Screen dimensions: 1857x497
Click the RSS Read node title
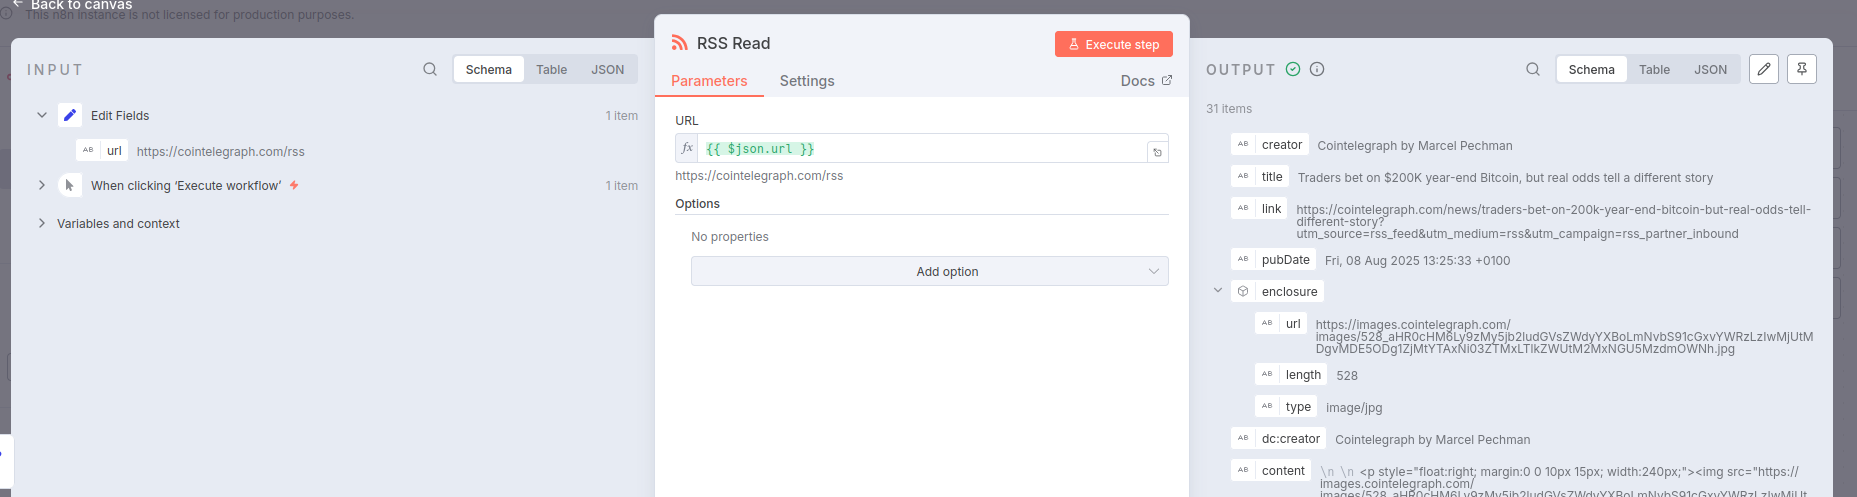(x=733, y=43)
